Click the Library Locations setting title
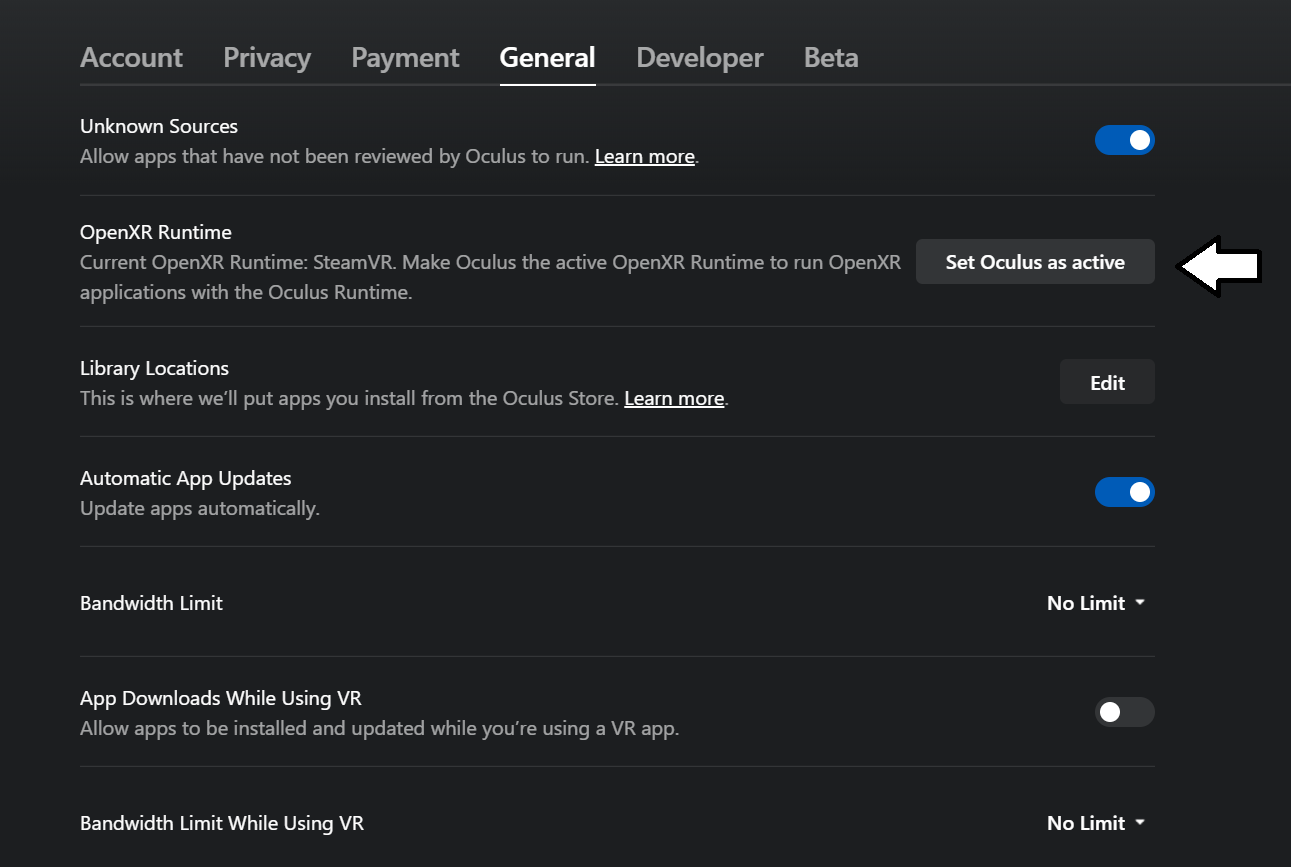The height and width of the screenshot is (867, 1291). (x=154, y=368)
